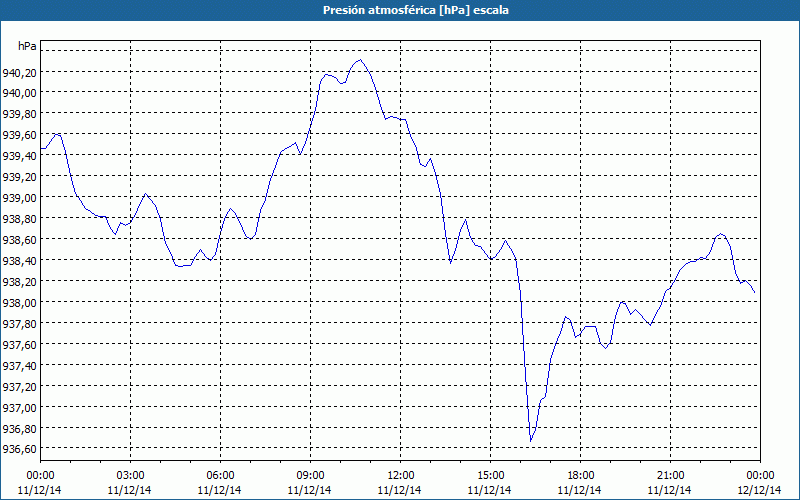The image size is (800, 500).
Task: Click the 938,20 y-axis label
Action: click(19, 282)
